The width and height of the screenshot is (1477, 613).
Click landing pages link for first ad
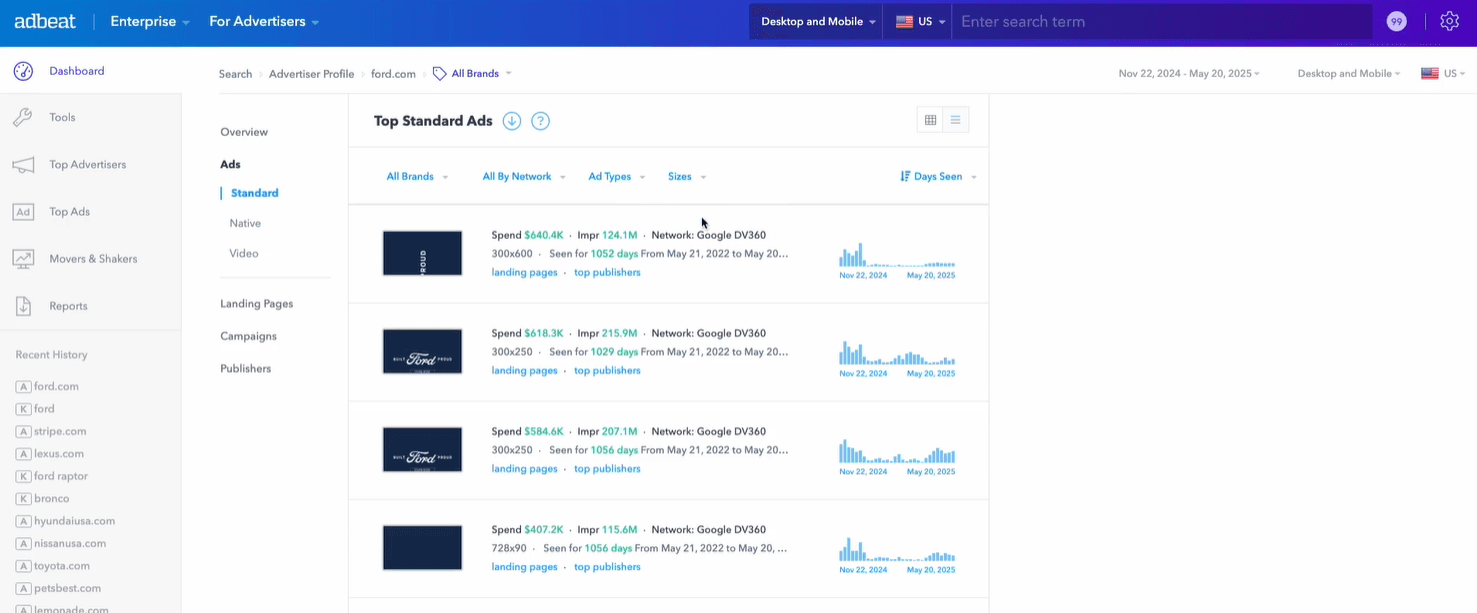pos(524,272)
